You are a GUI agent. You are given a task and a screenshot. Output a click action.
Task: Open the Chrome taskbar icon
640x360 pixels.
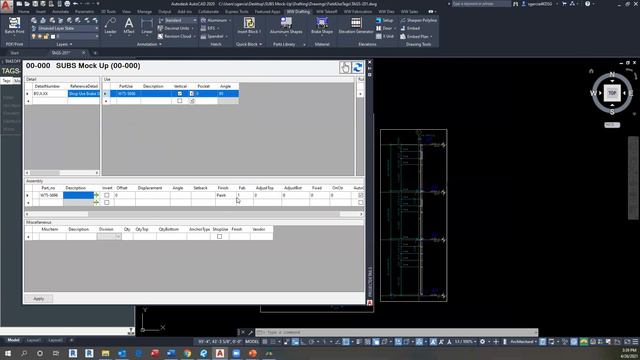click(187, 353)
